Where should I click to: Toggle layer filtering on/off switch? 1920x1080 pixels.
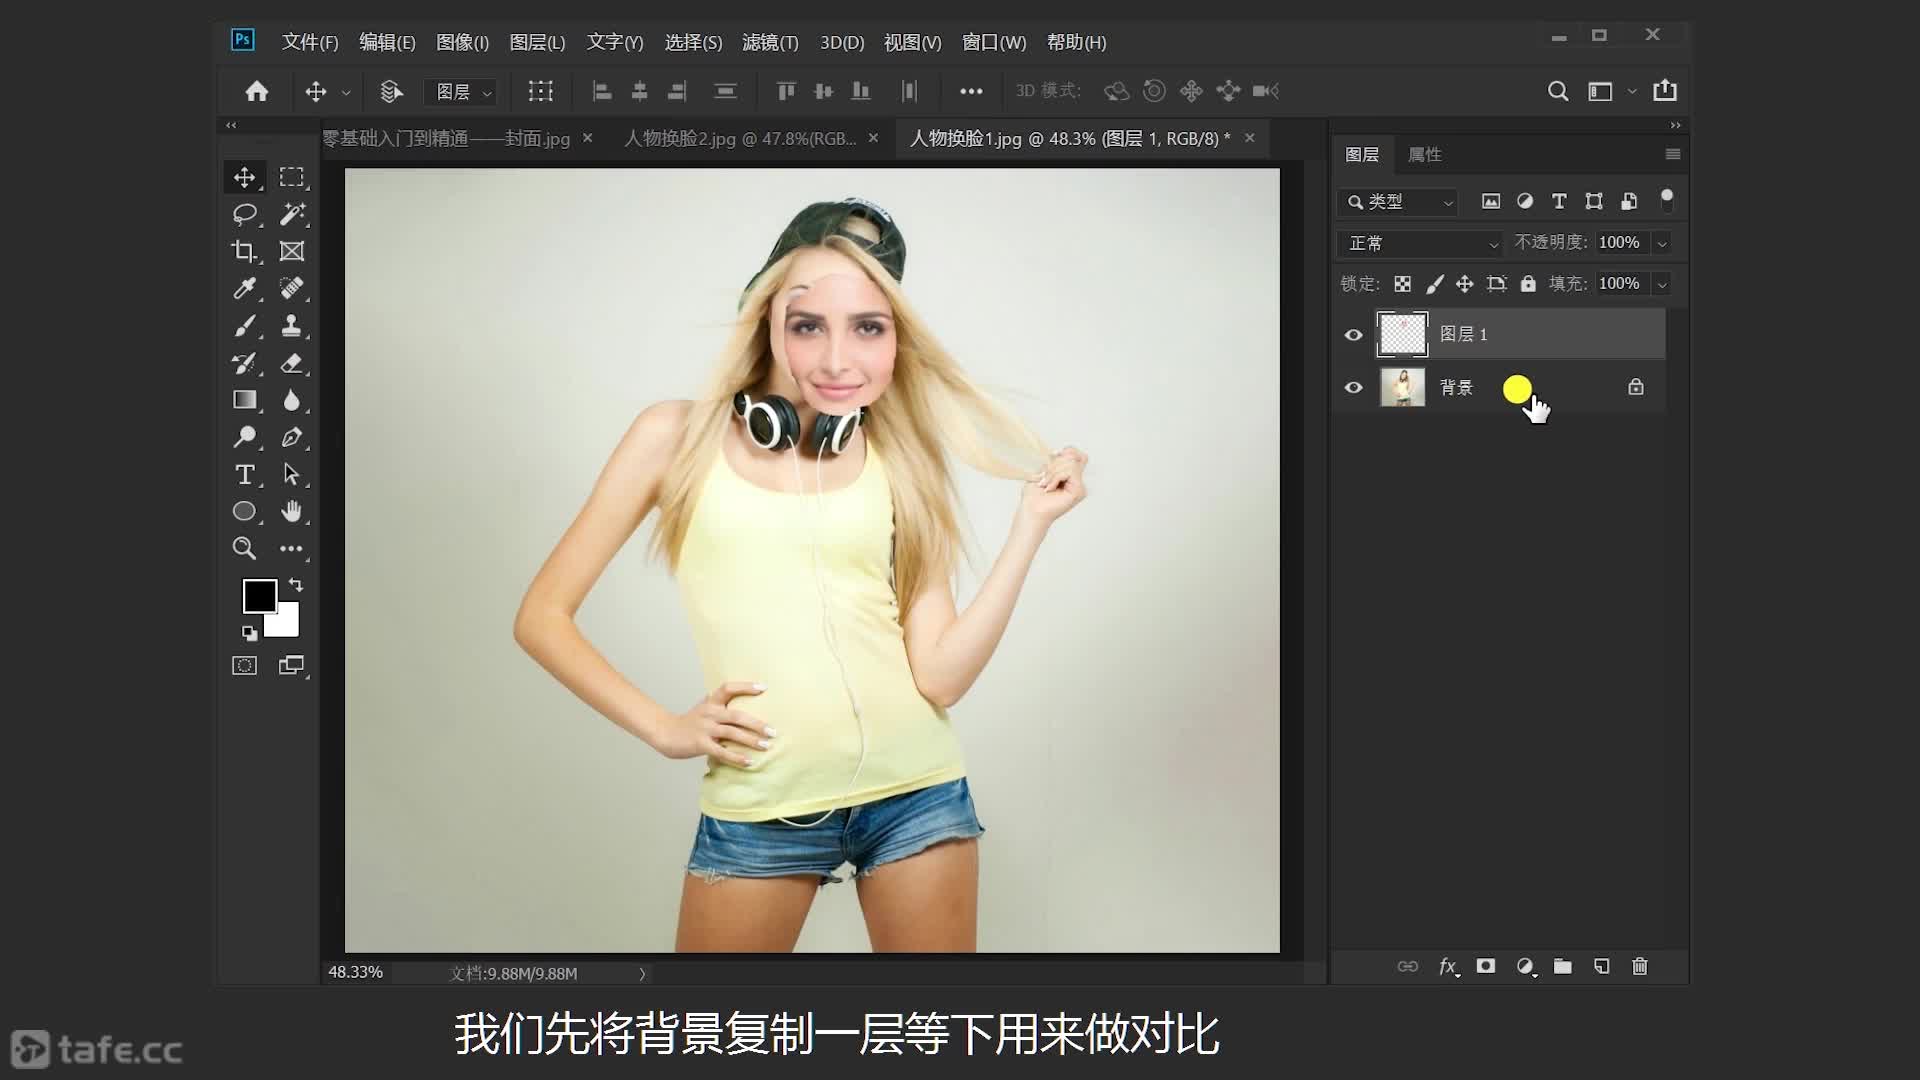(x=1667, y=200)
